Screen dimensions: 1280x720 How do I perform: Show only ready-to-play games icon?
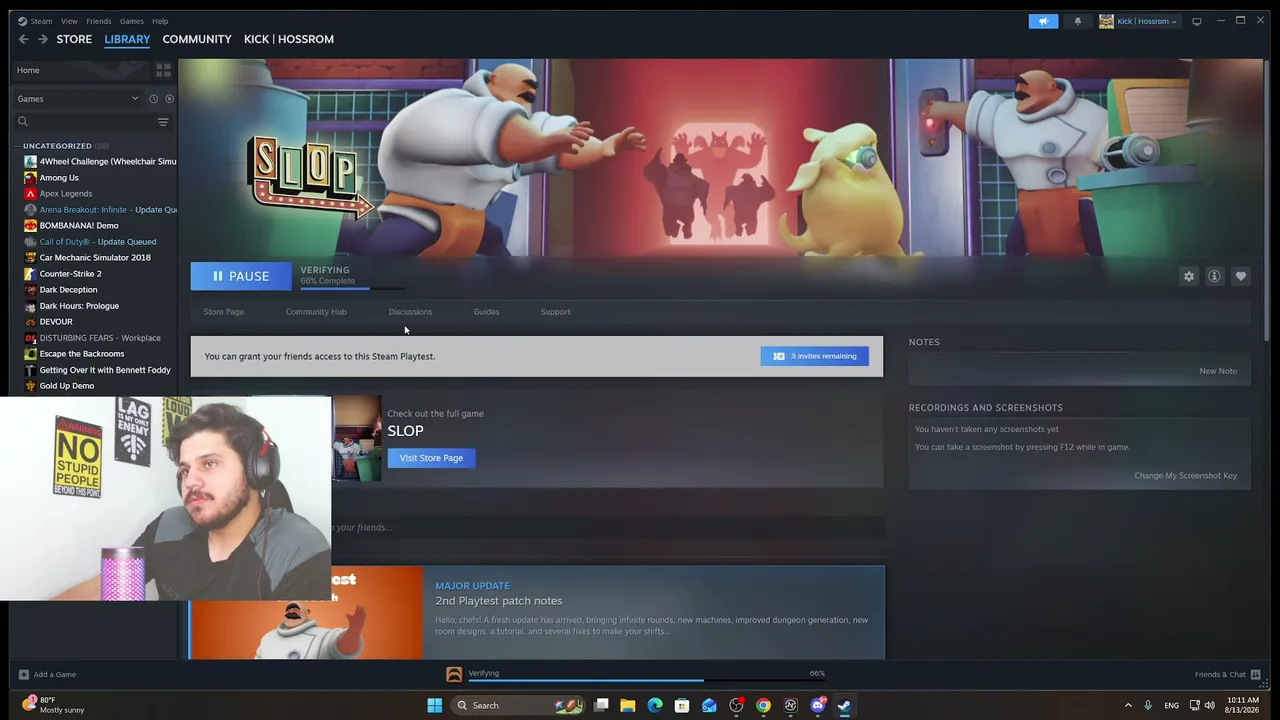point(169,99)
